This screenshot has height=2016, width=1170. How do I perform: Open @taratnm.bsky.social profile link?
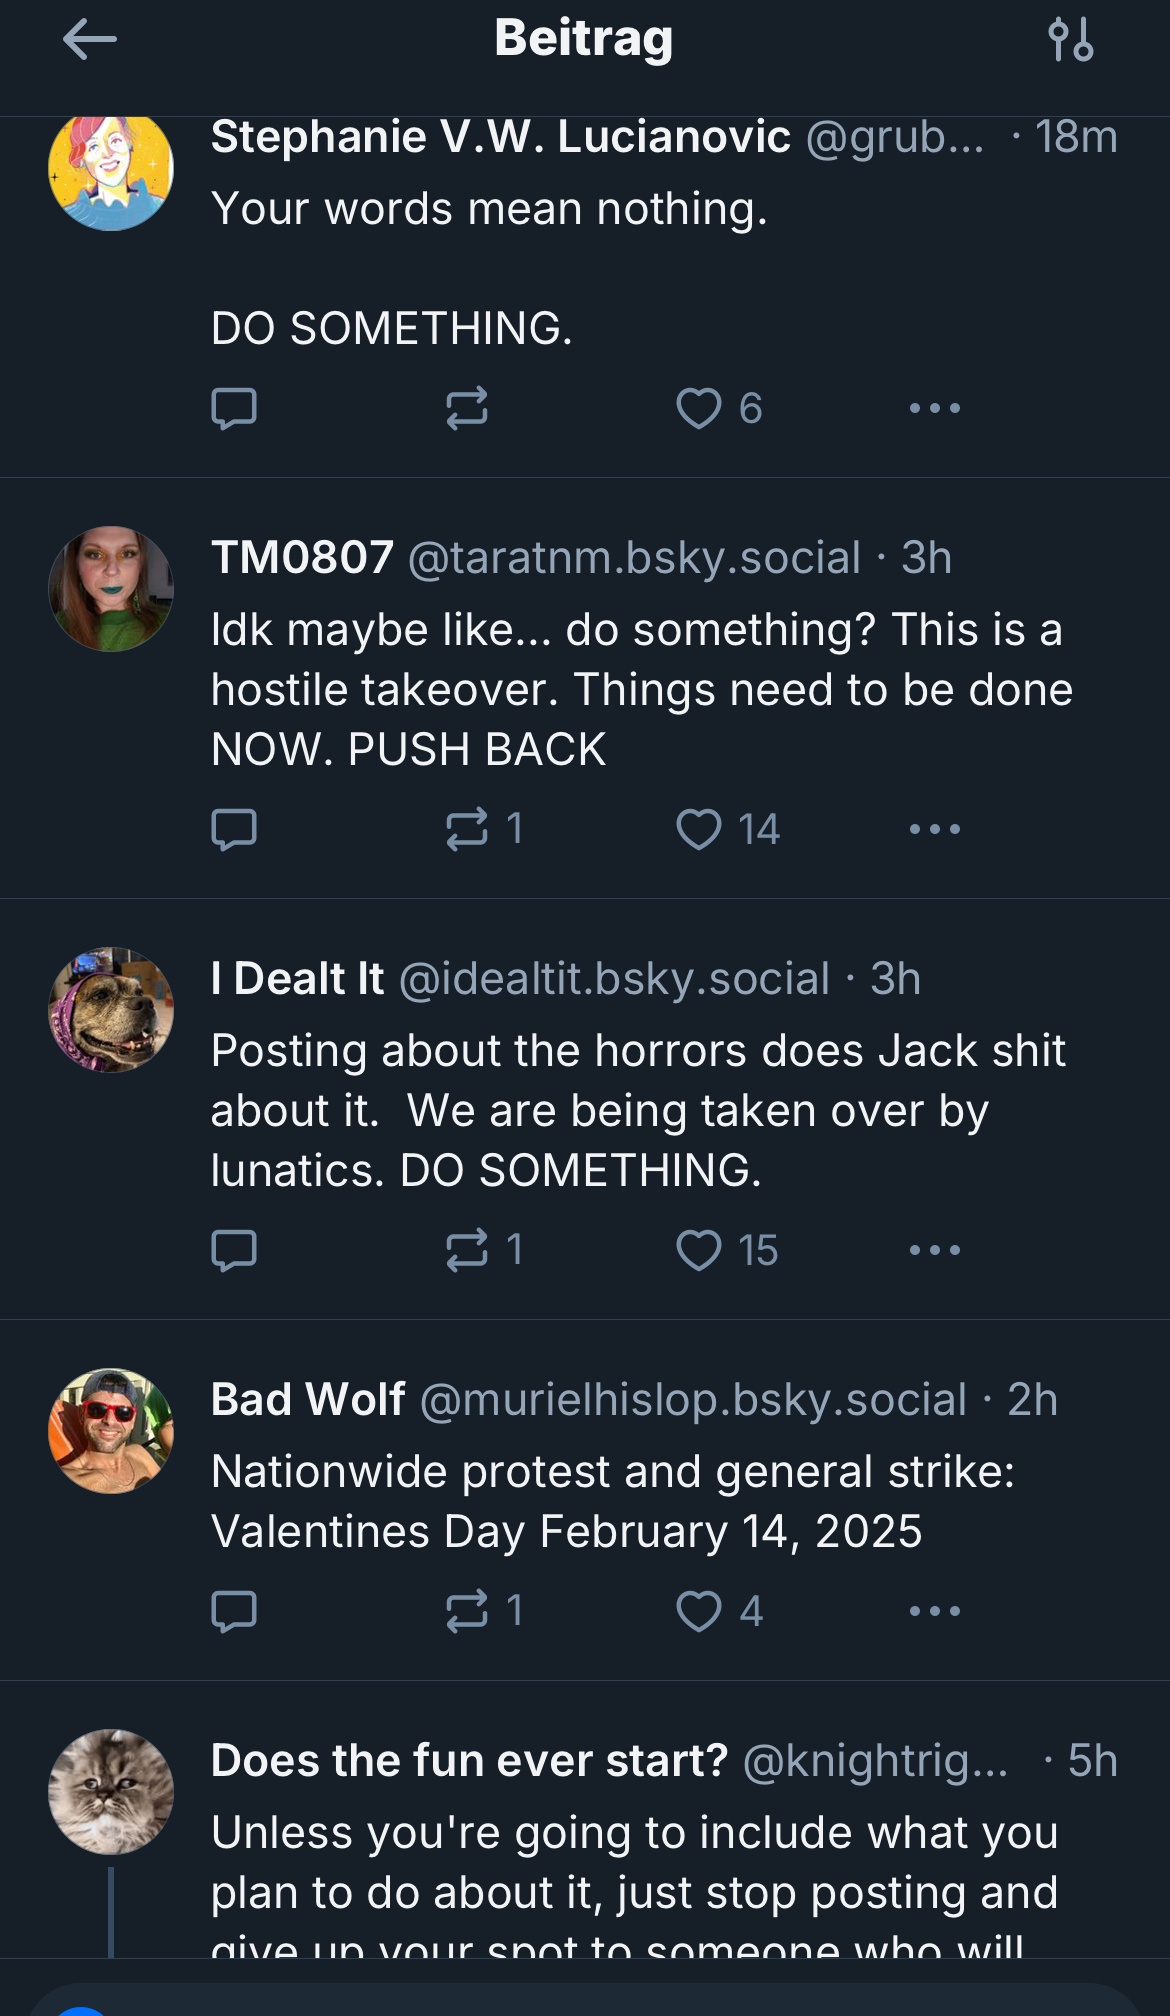[x=634, y=558]
